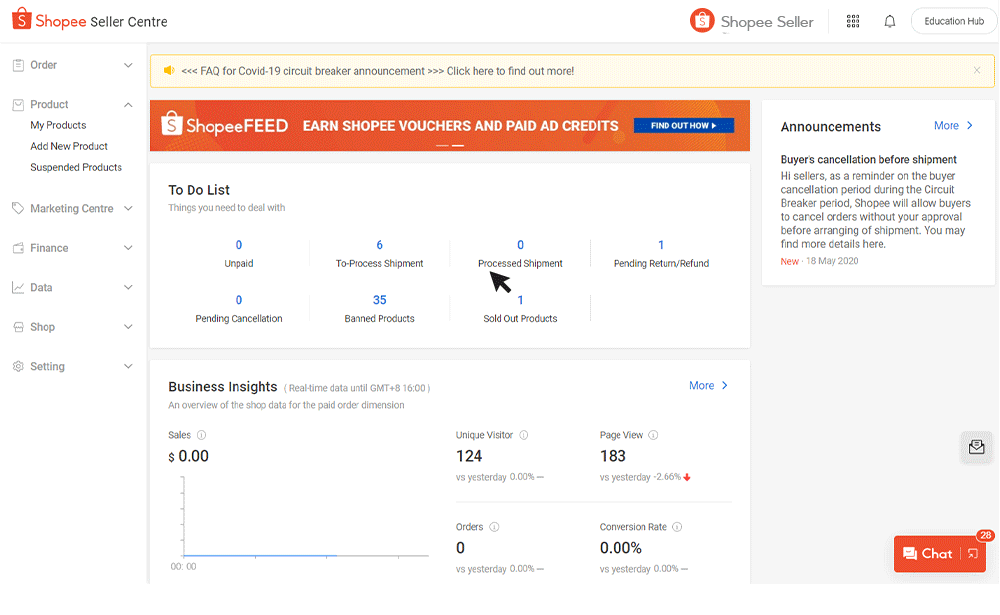
Task: Select first carousel dot on ShopeeFEED banner
Action: [x=442, y=145]
